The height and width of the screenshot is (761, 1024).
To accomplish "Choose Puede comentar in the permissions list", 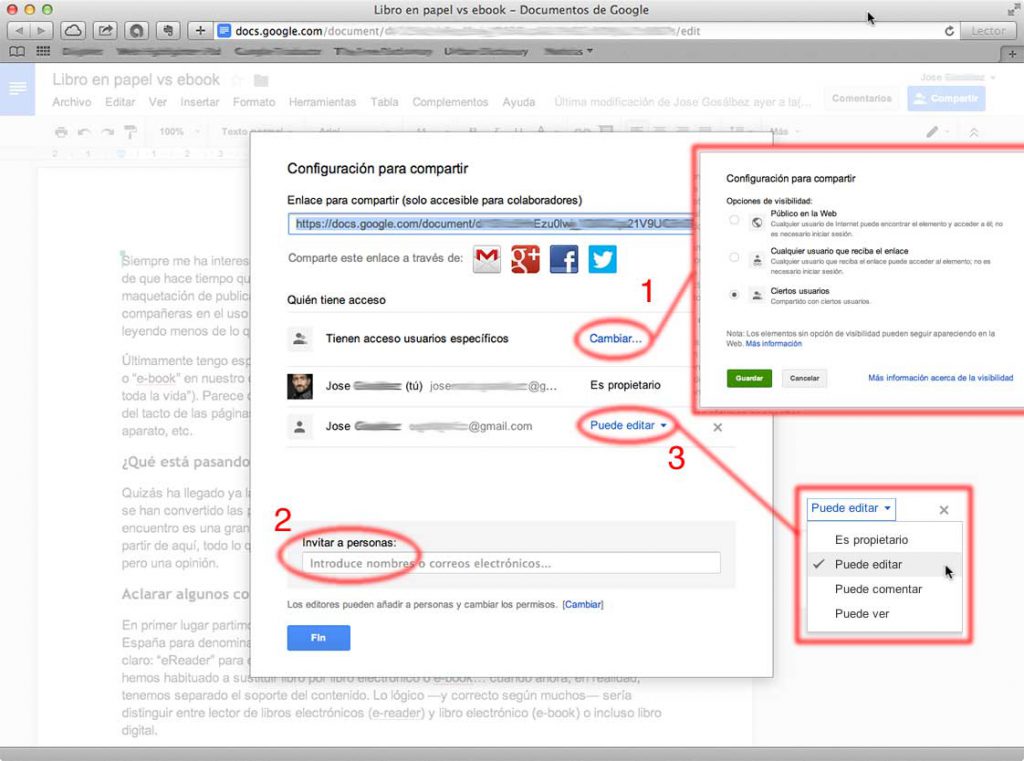I will pos(884,589).
